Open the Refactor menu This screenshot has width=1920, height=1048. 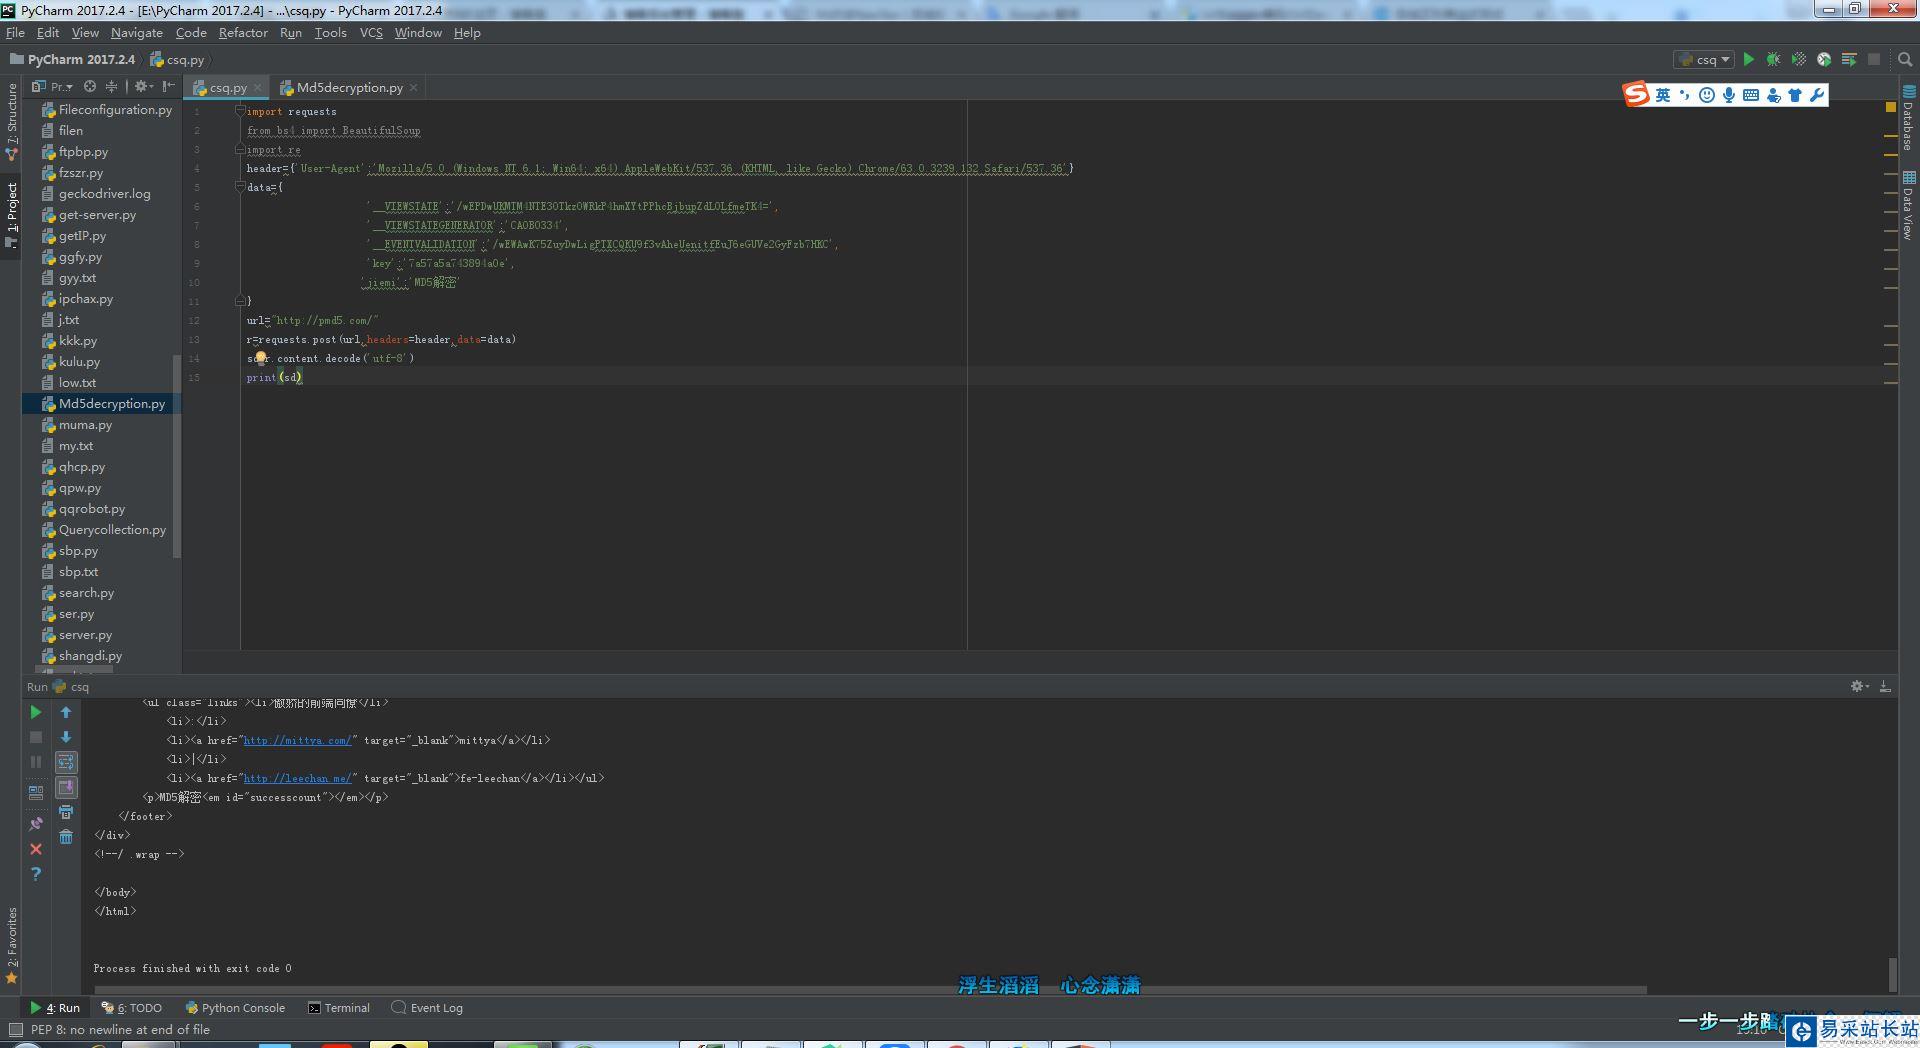tap(243, 33)
